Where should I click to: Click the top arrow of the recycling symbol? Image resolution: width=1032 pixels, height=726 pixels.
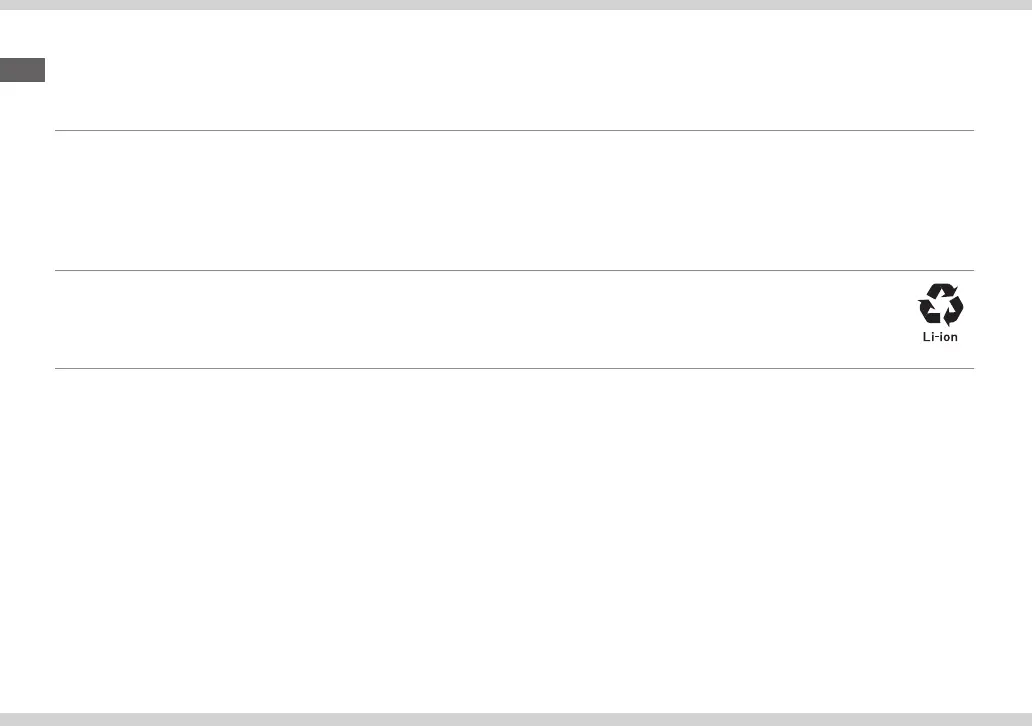pyautogui.click(x=941, y=291)
